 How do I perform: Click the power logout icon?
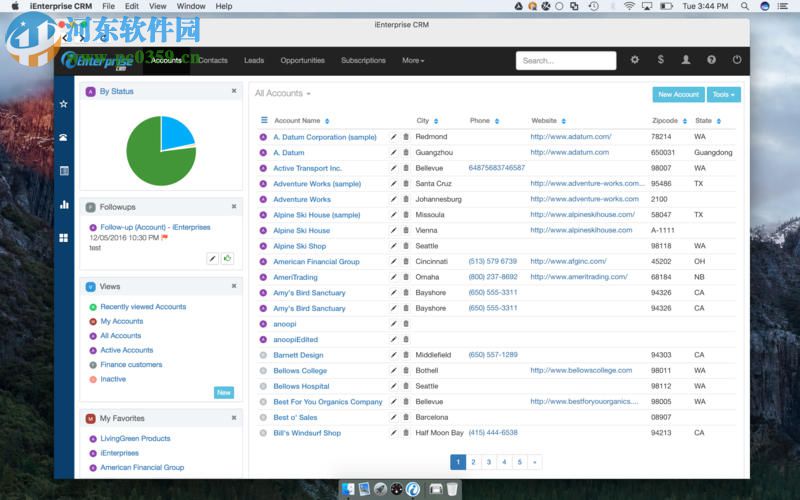click(737, 60)
